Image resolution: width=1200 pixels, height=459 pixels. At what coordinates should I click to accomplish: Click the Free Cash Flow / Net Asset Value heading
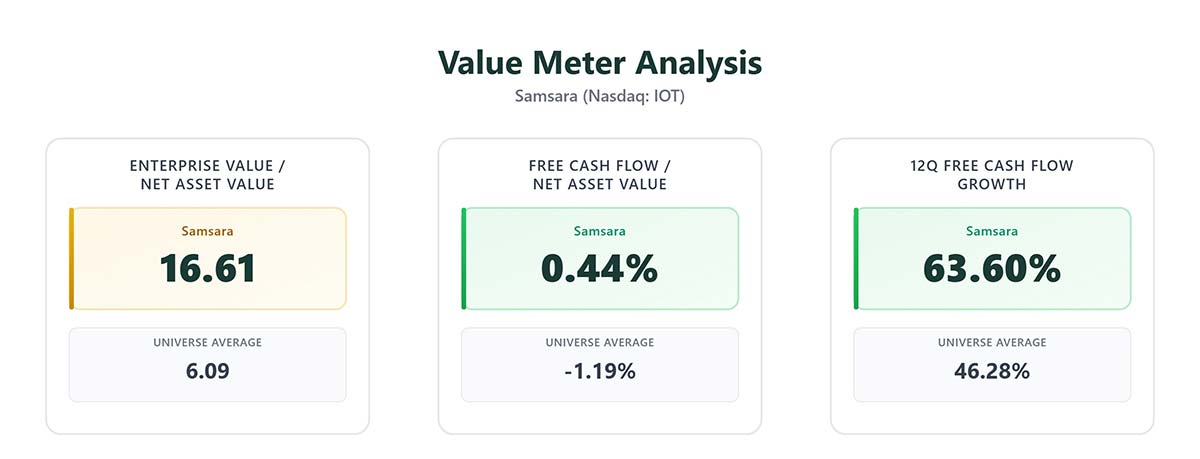pyautogui.click(x=600, y=175)
